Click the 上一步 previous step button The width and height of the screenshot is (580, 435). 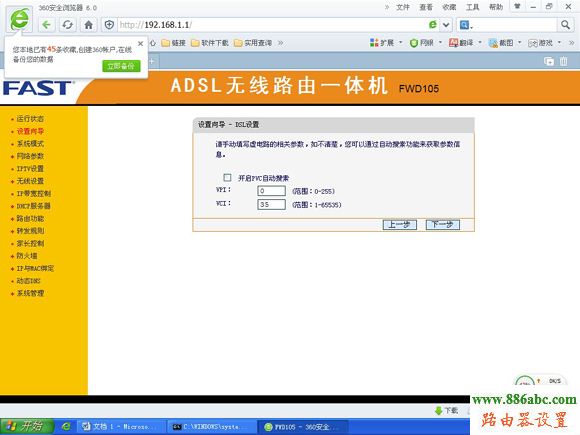399,225
